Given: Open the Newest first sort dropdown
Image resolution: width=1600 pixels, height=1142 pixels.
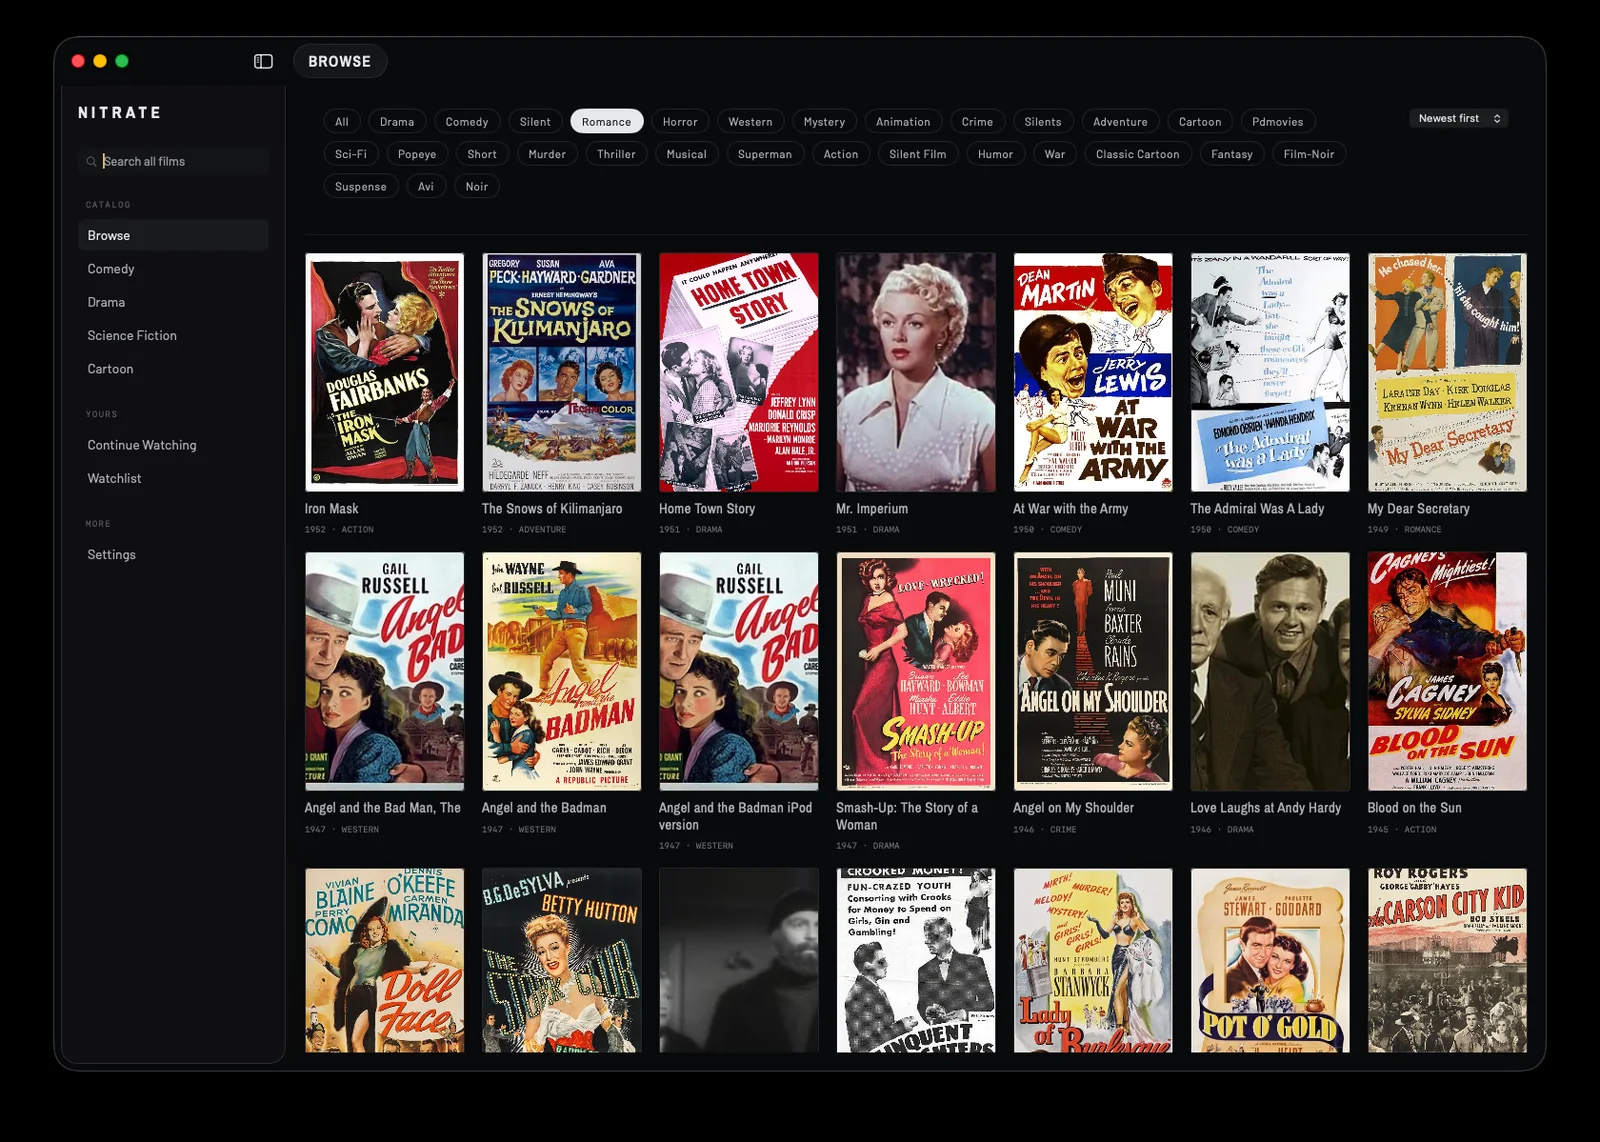Looking at the screenshot, I should [1459, 118].
